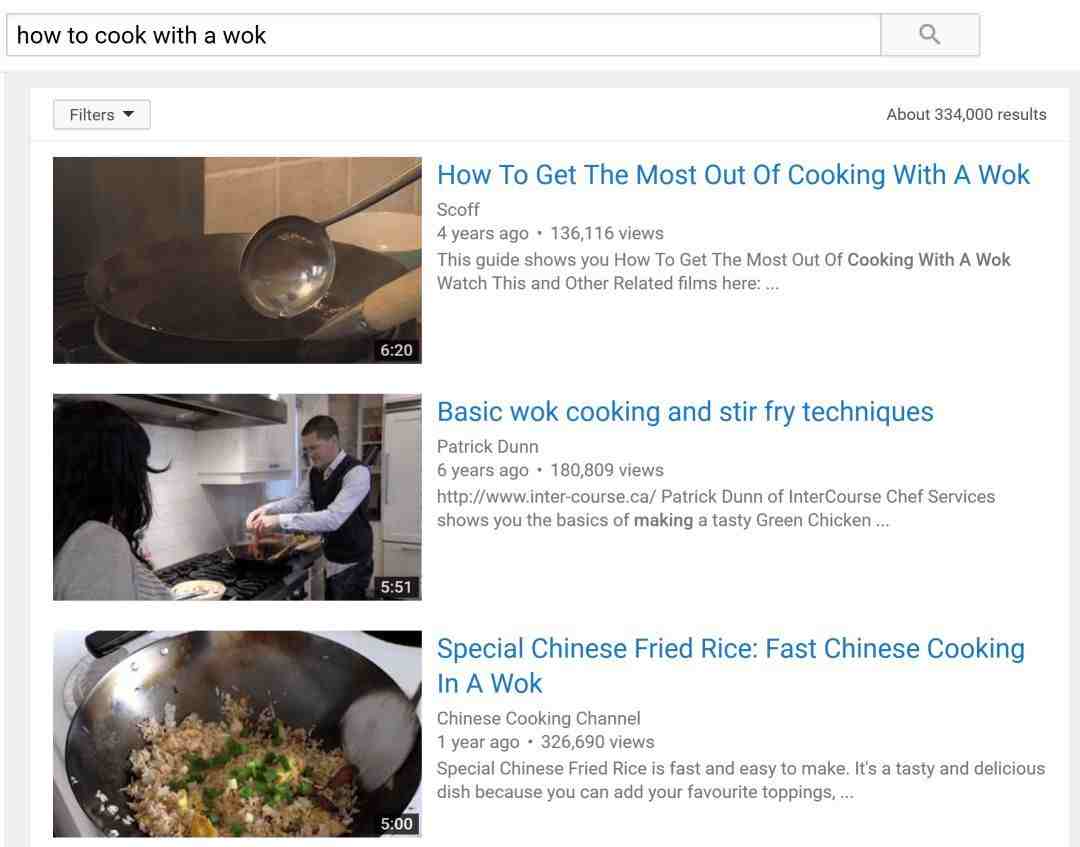Click the Patrick Dunn kitchen video thumbnail
The width and height of the screenshot is (1080, 847).
[x=237, y=497]
